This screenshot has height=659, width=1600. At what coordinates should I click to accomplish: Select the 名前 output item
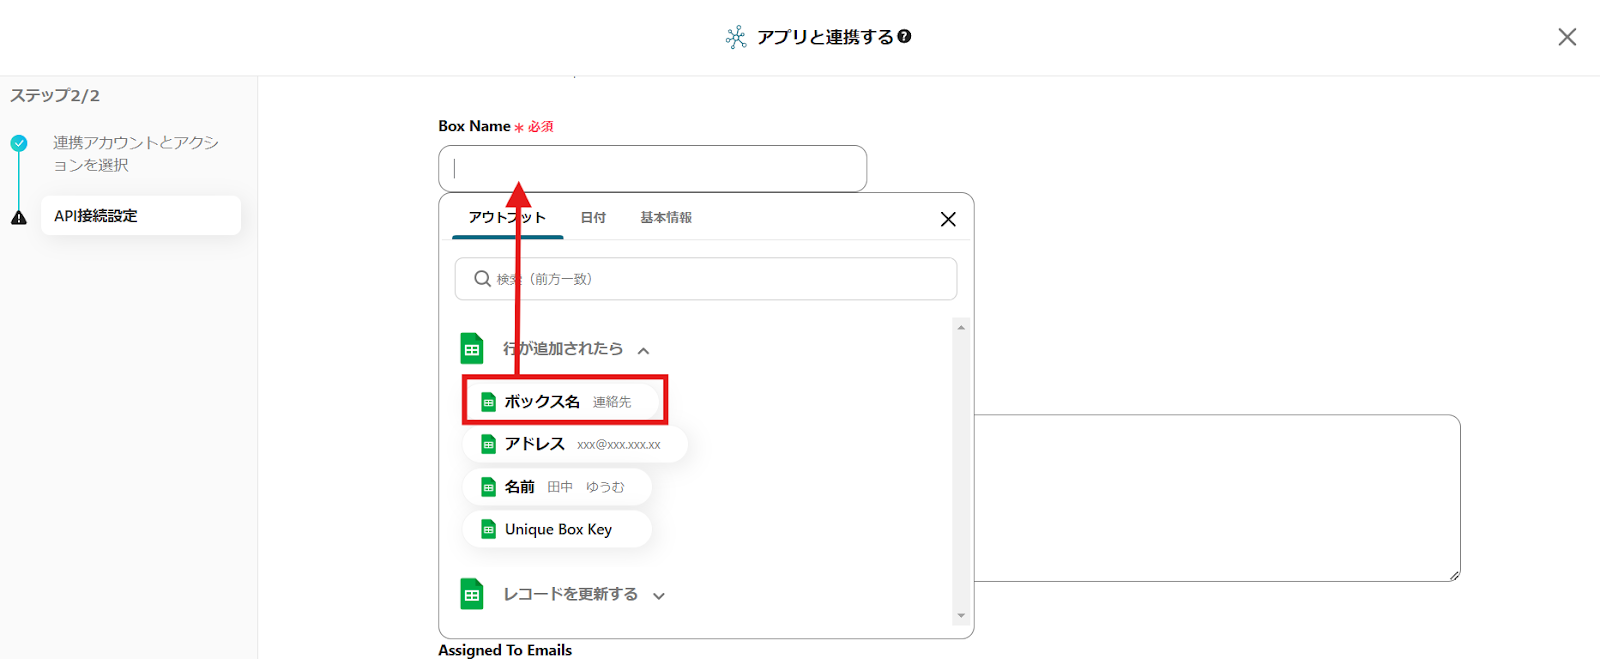(557, 487)
